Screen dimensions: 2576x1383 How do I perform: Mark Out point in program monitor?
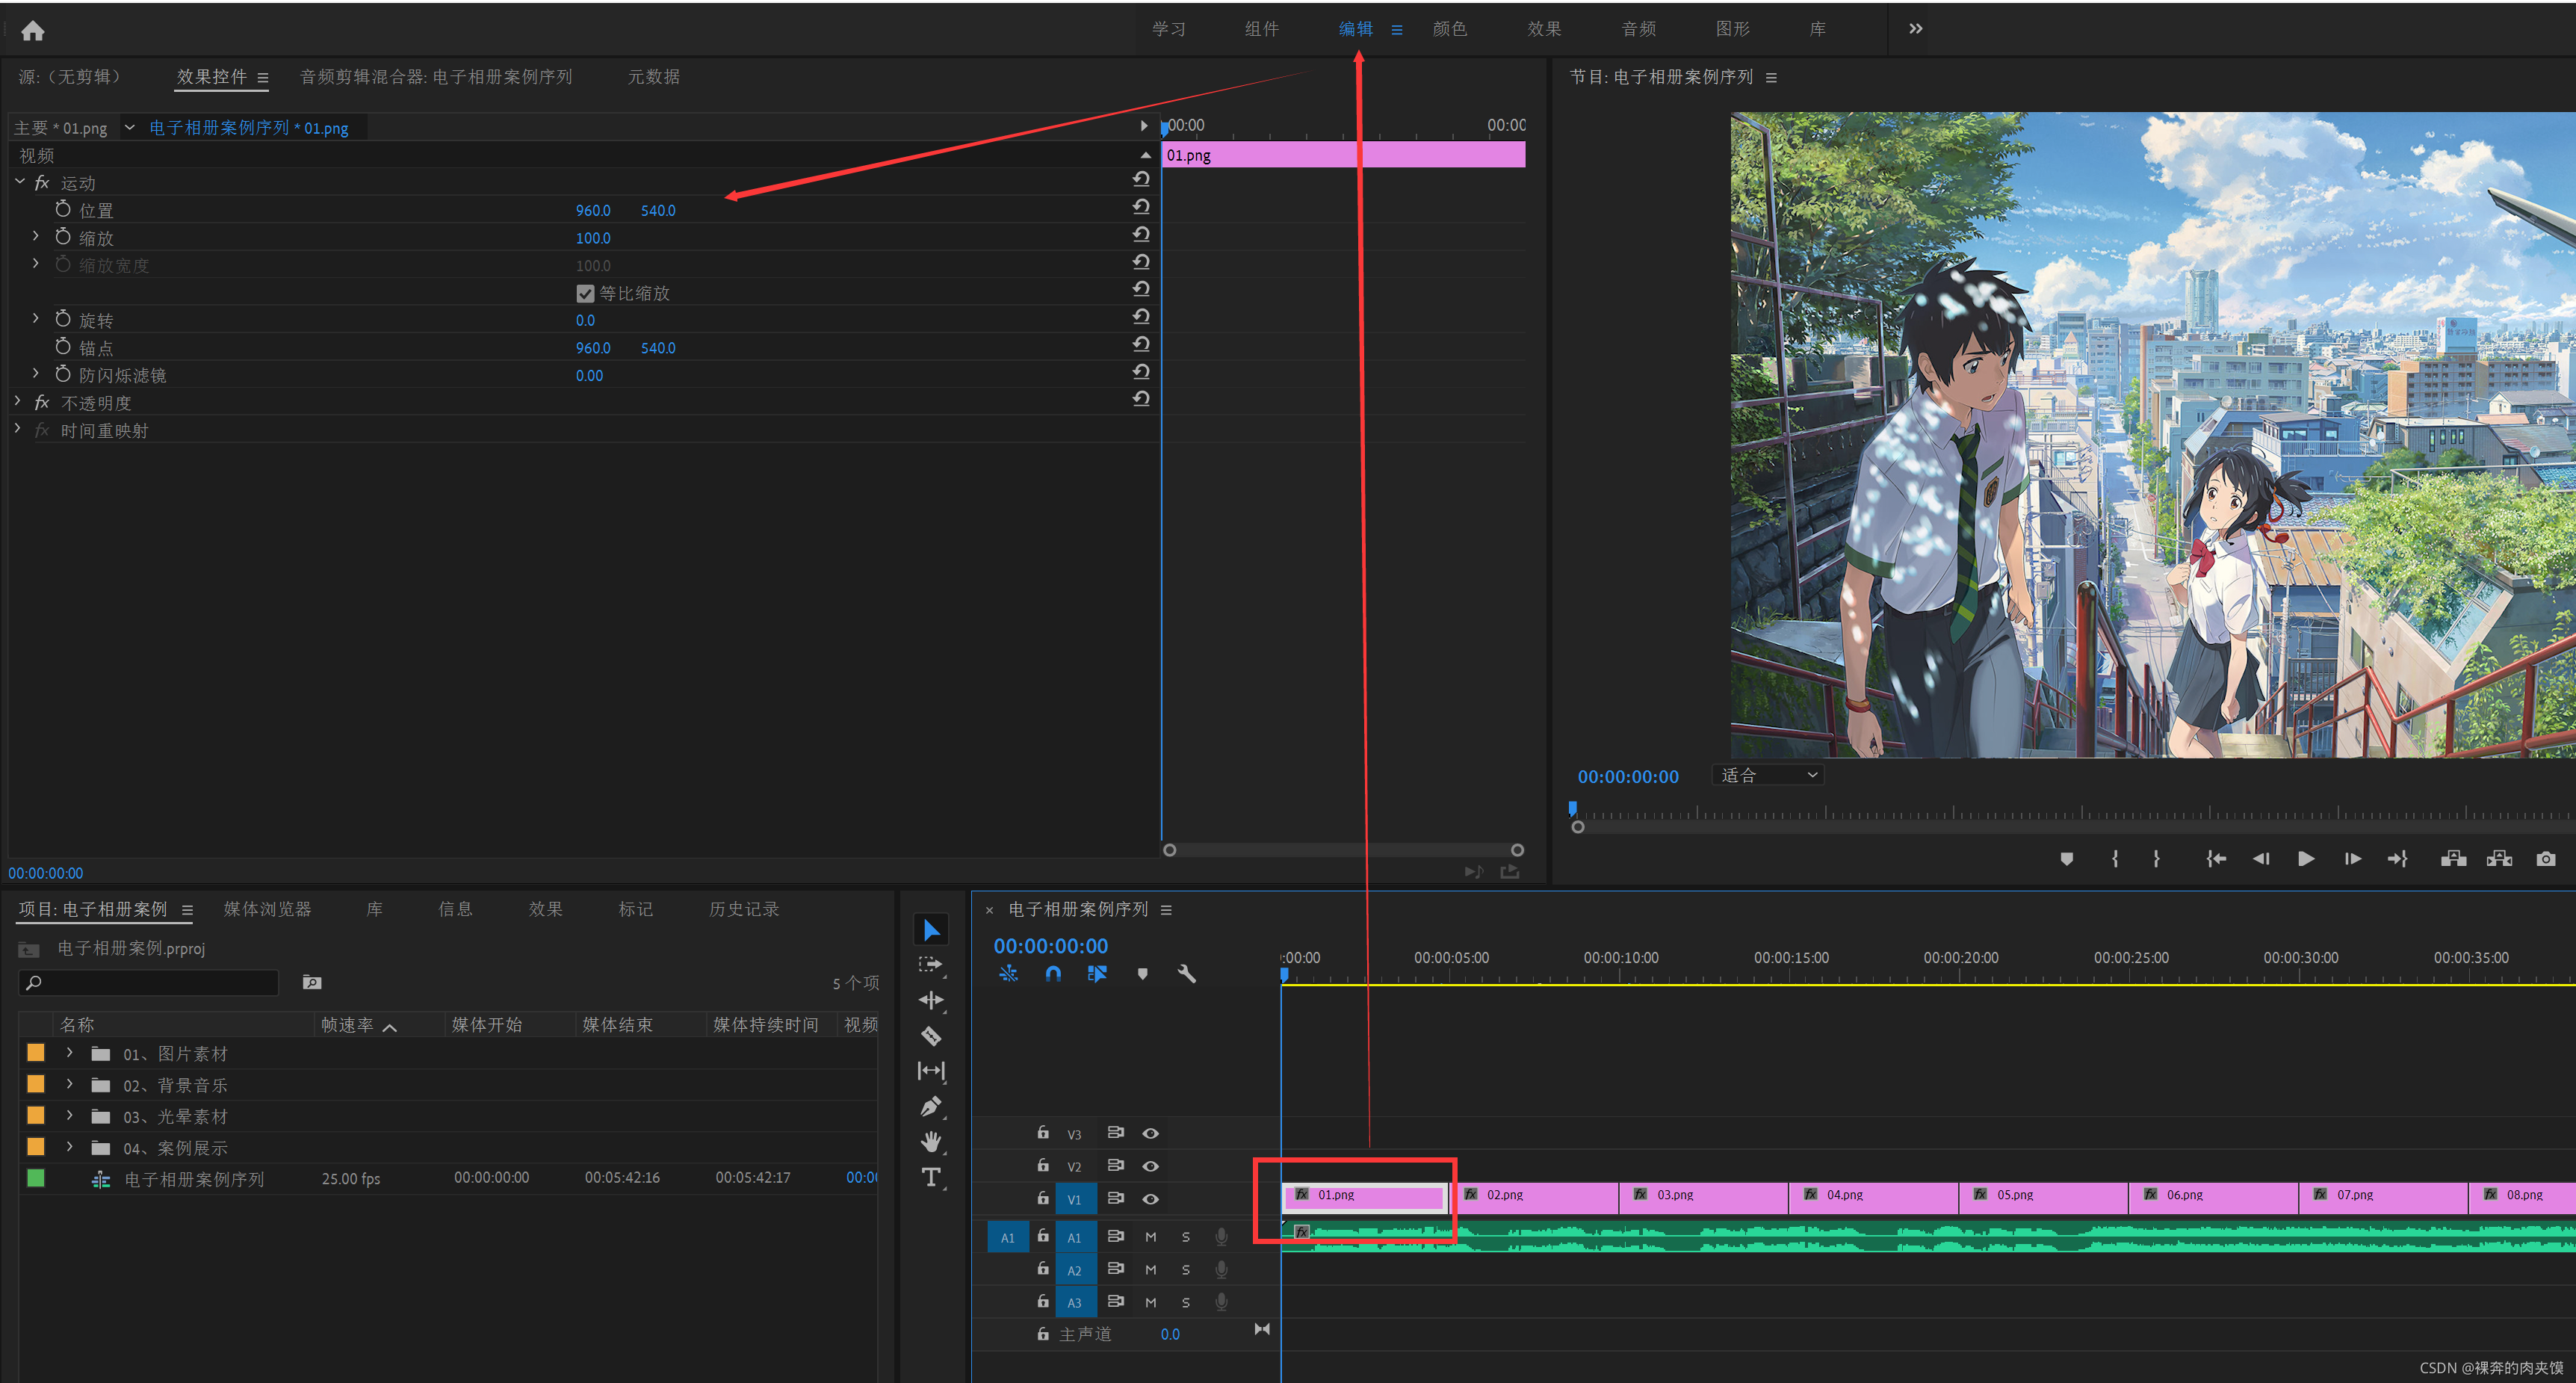click(x=2156, y=859)
